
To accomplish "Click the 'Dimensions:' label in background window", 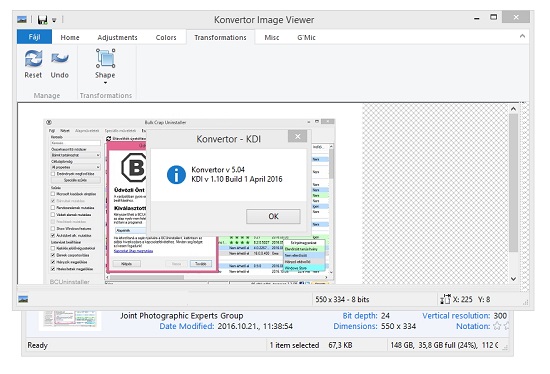I will (355, 326).
